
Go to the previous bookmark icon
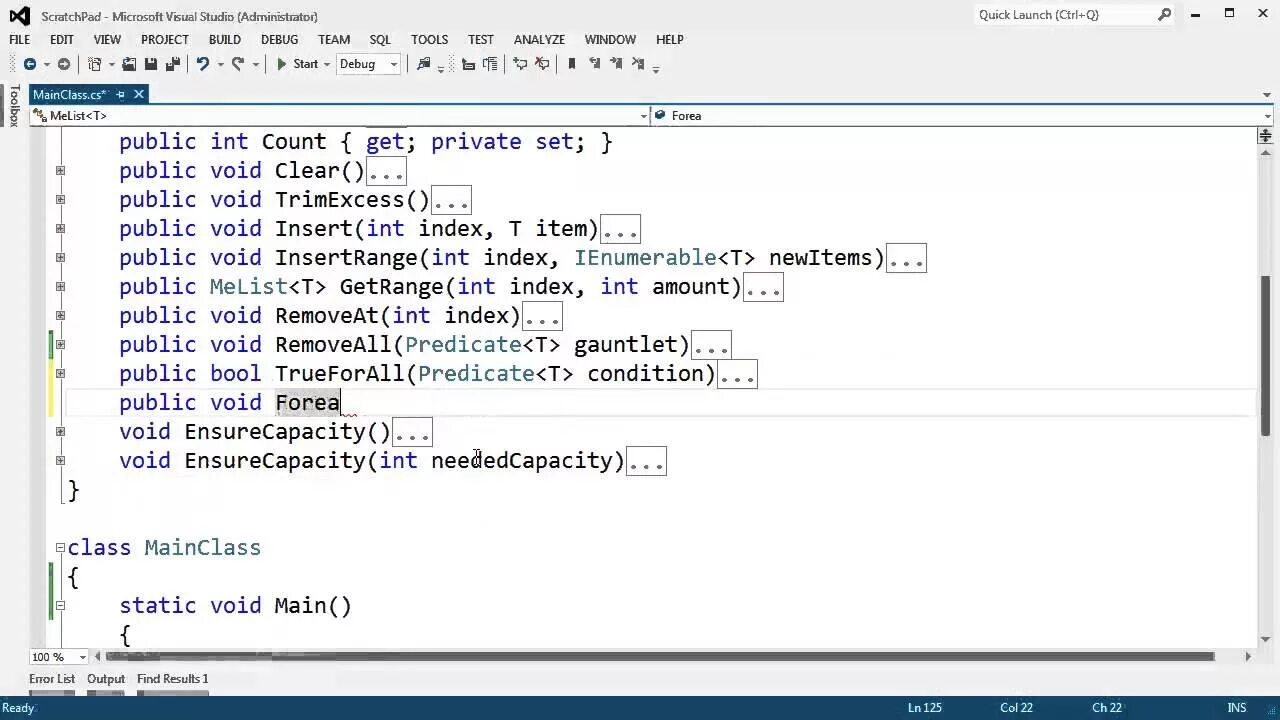point(594,64)
